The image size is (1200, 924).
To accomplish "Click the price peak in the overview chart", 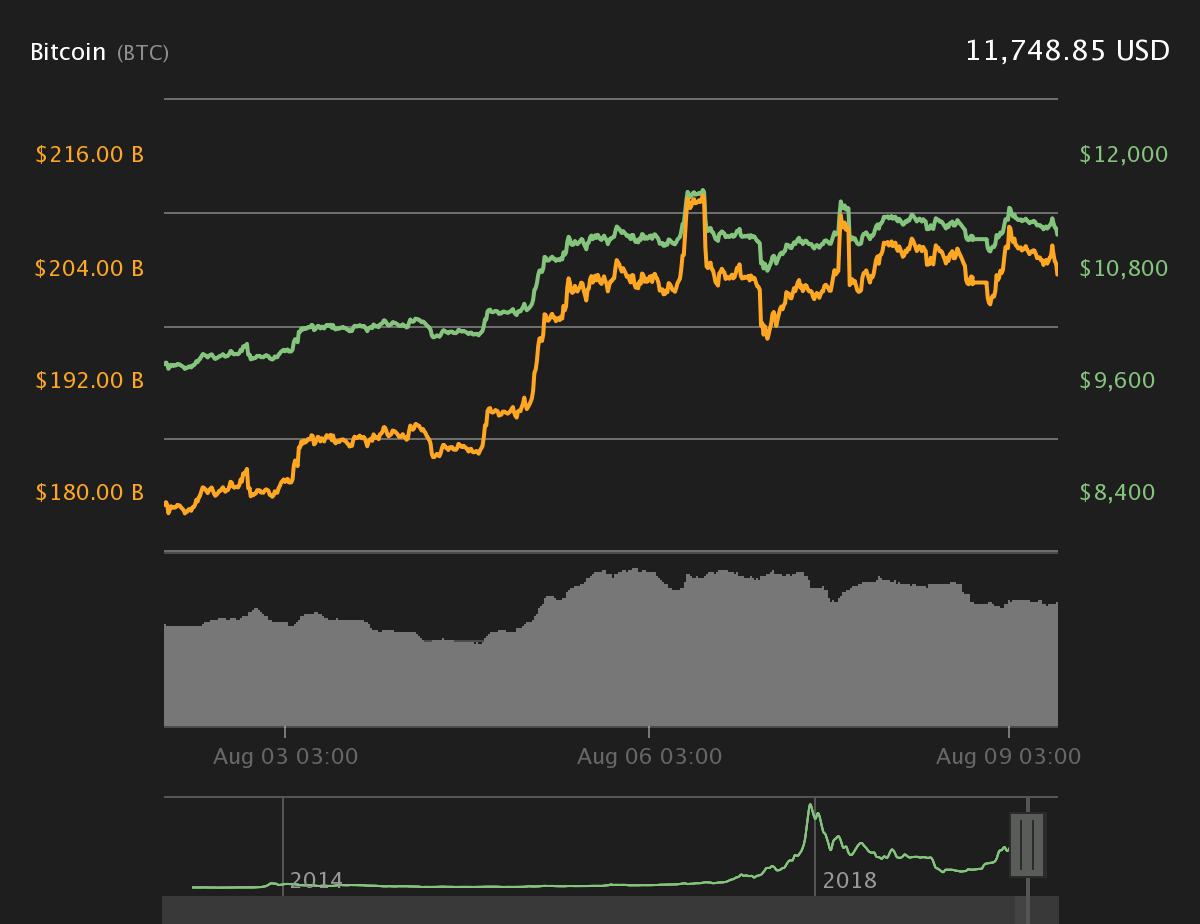I will tap(809, 806).
